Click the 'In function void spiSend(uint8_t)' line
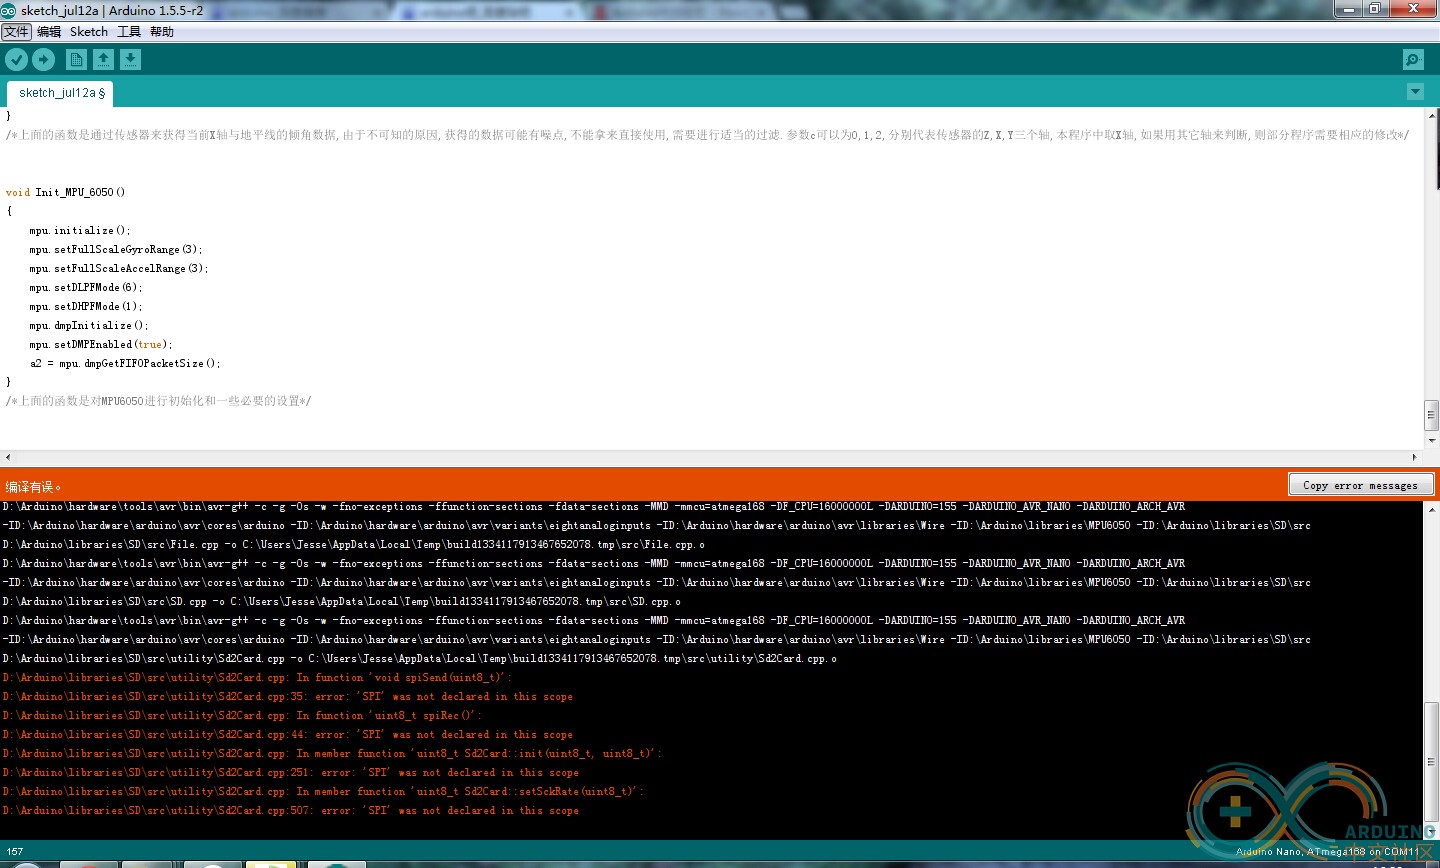 (257, 677)
